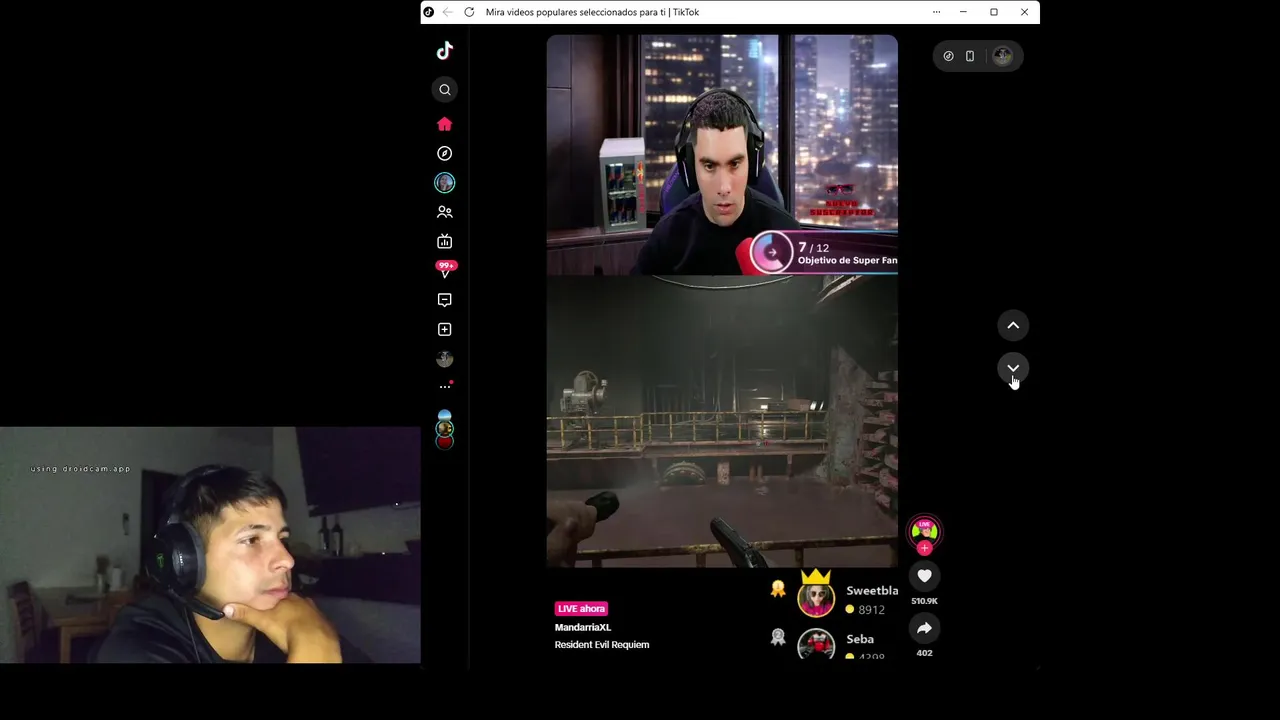
Task: Open the Friends people icon
Action: [445, 212]
